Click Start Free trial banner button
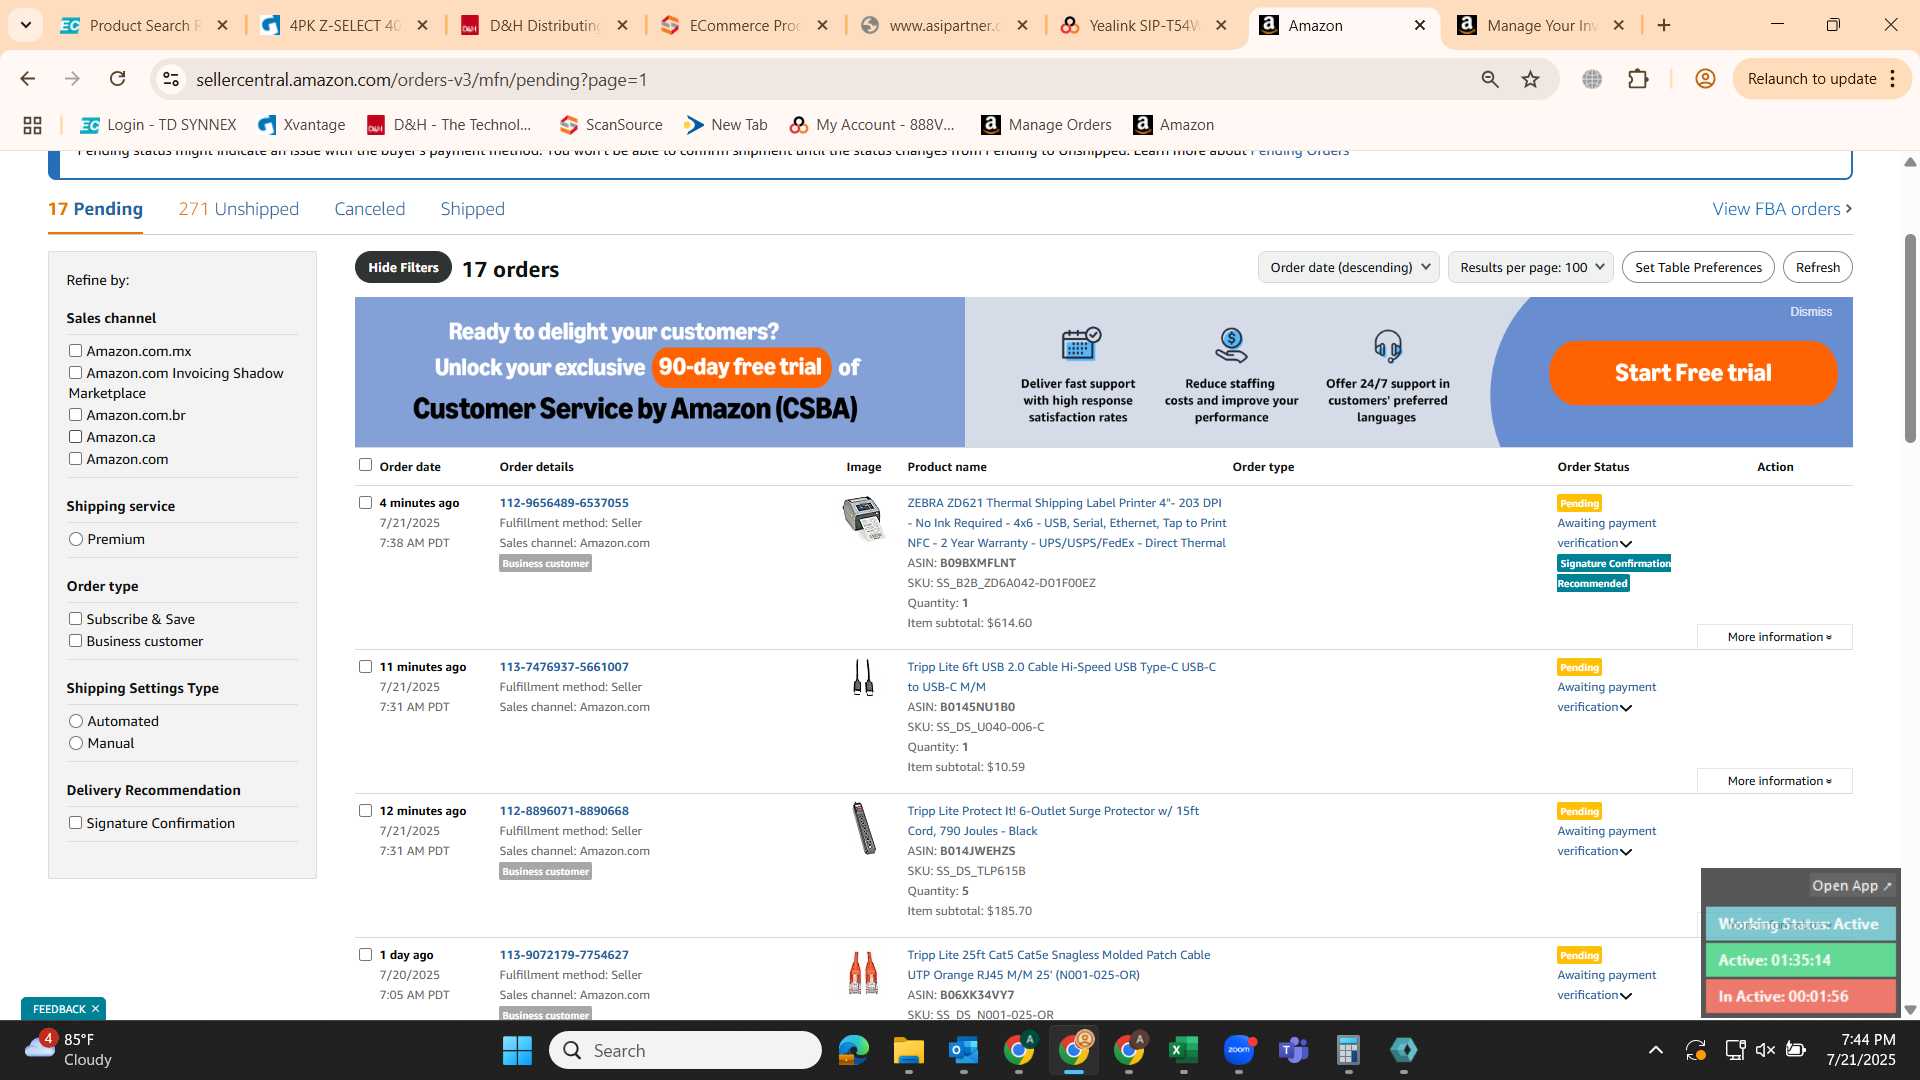 1693,373
